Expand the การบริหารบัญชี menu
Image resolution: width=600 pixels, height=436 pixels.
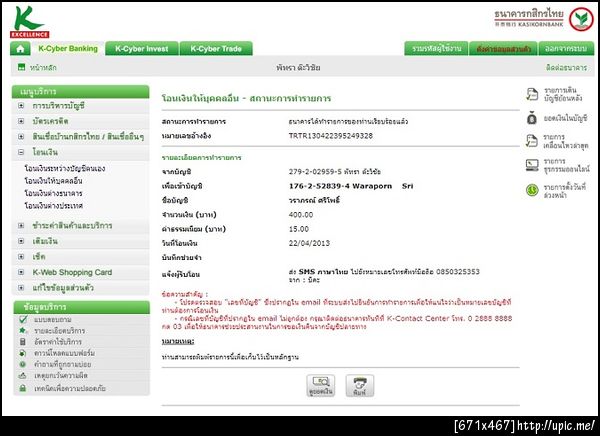21,105
